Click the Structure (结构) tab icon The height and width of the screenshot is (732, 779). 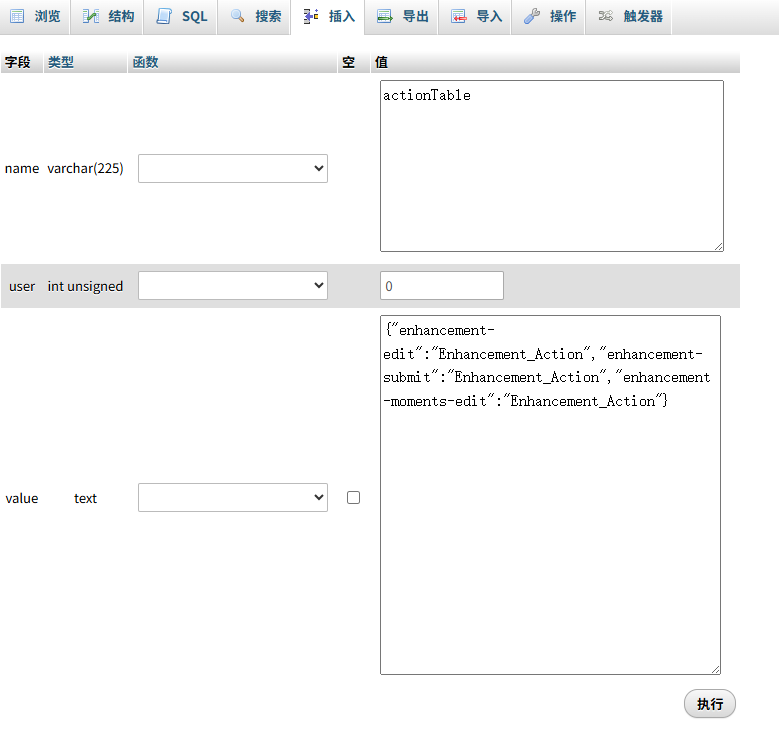click(91, 17)
